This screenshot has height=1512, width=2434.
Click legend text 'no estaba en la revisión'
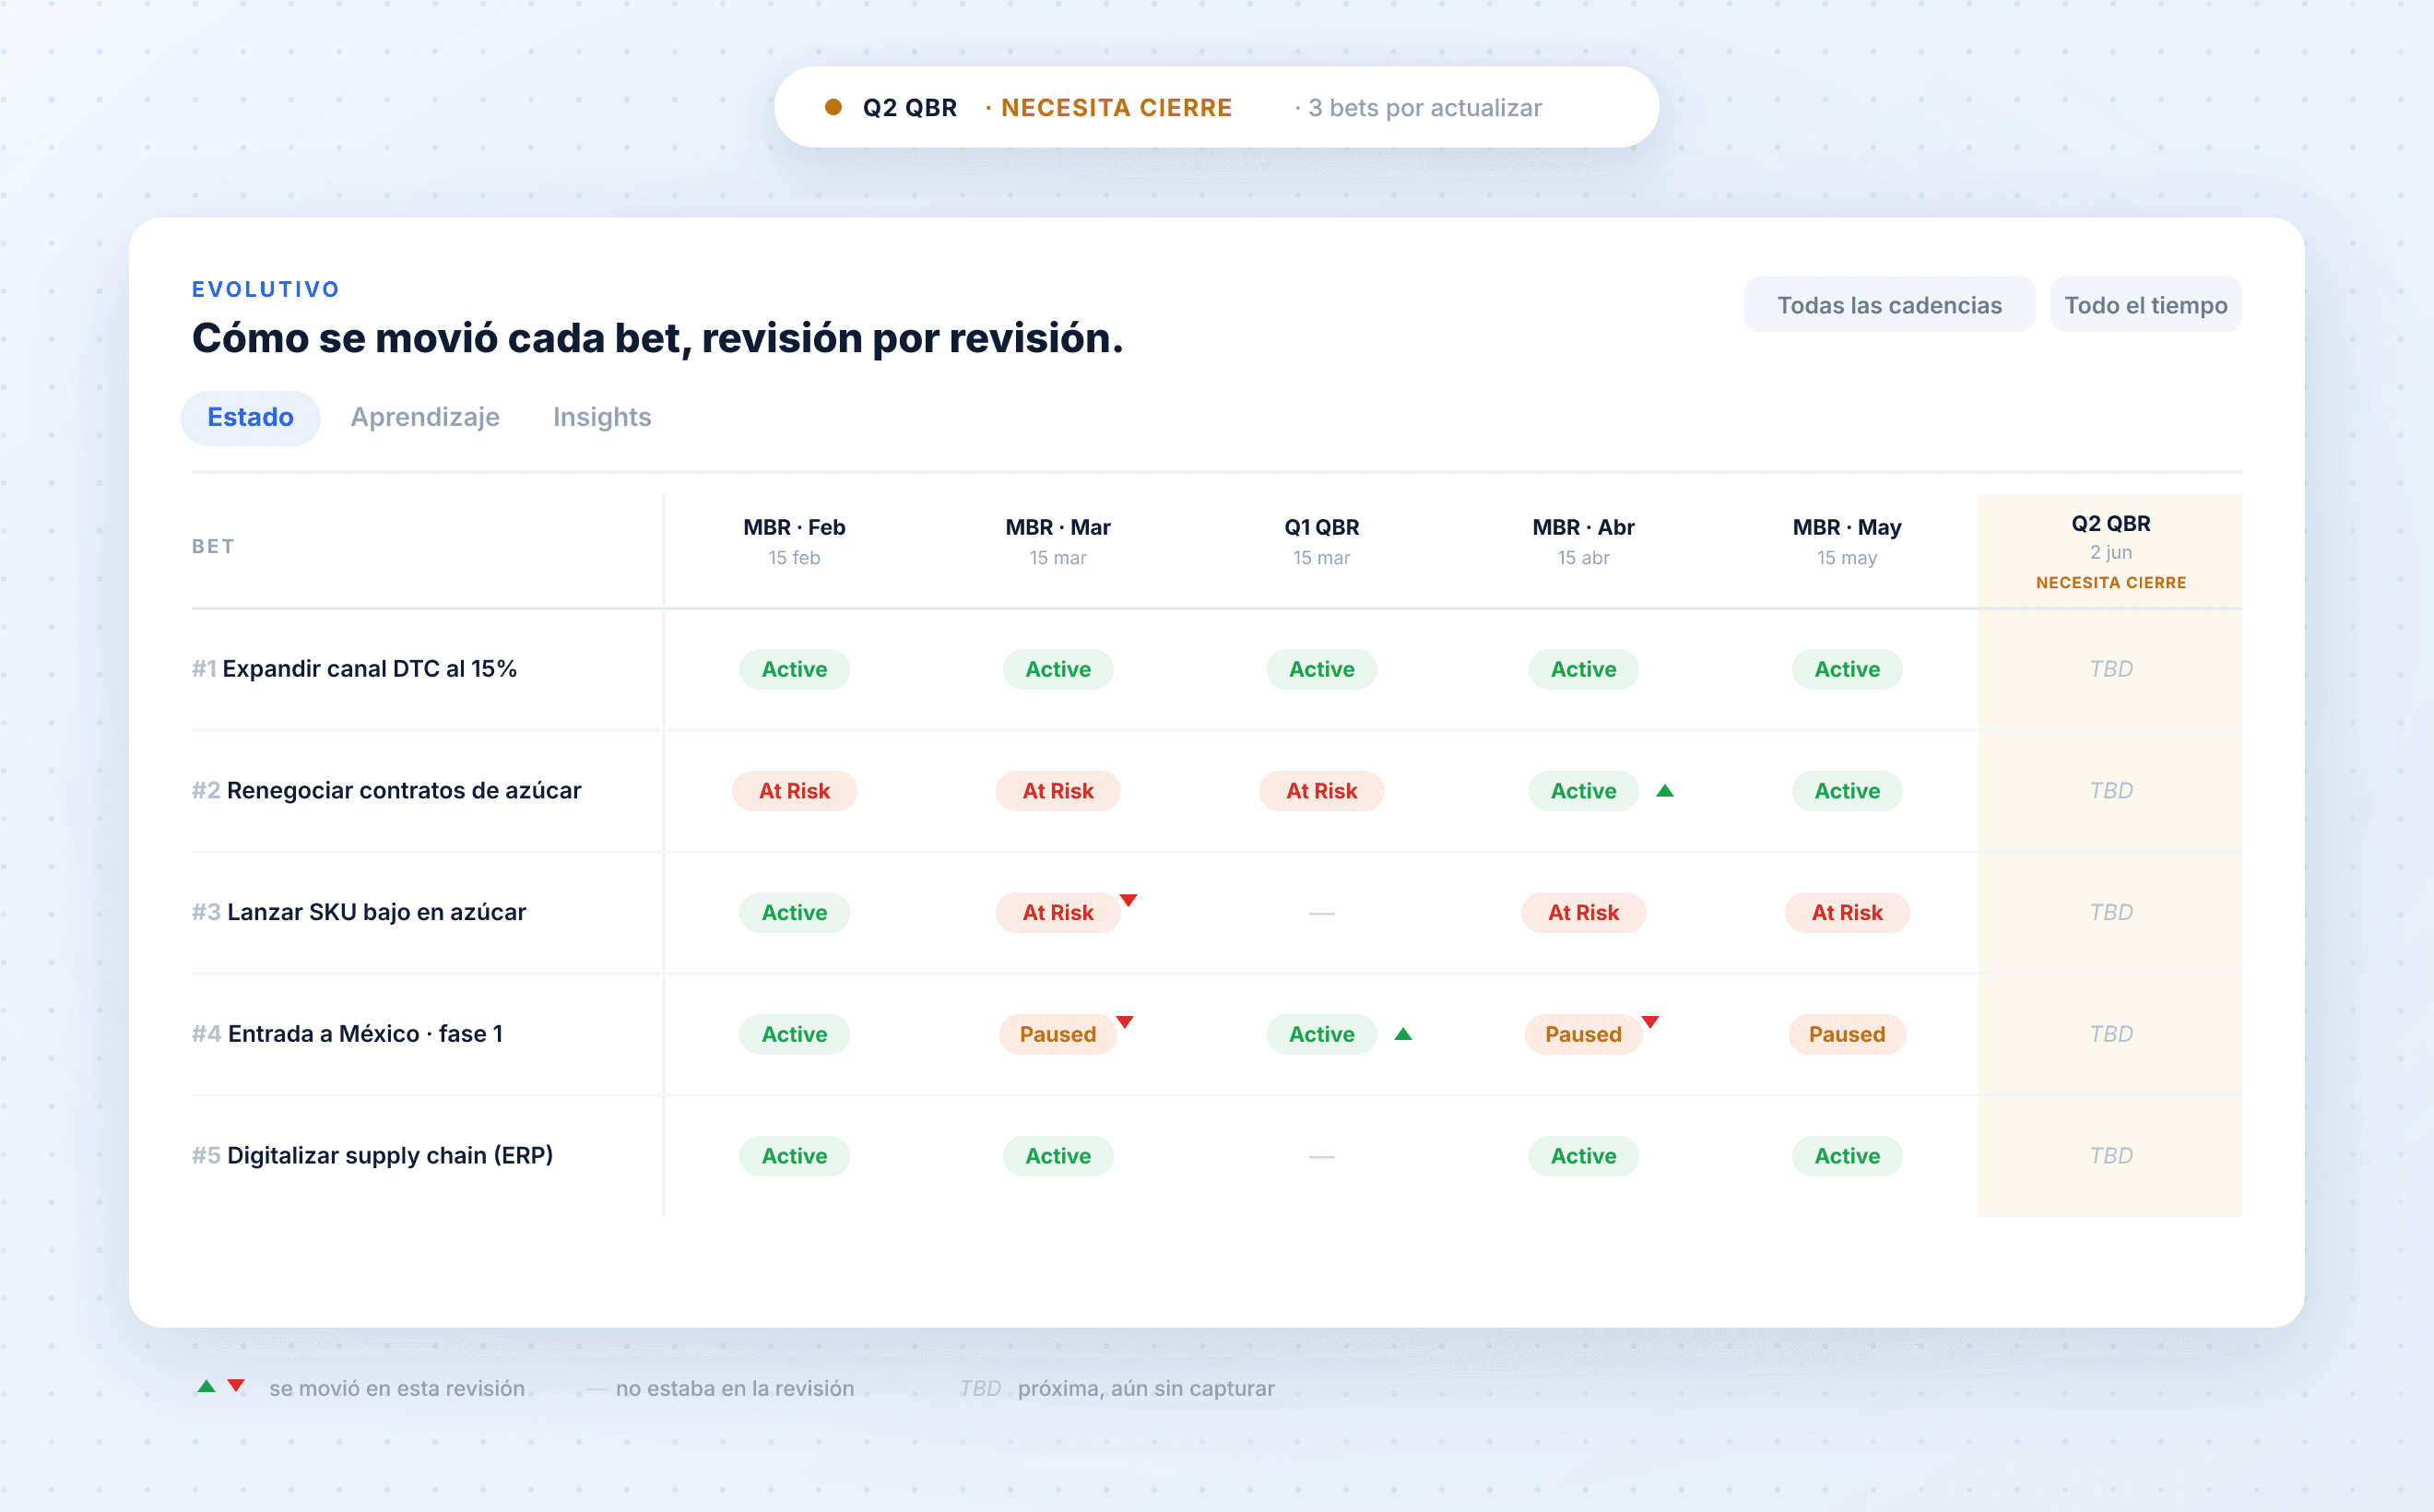coord(735,1388)
